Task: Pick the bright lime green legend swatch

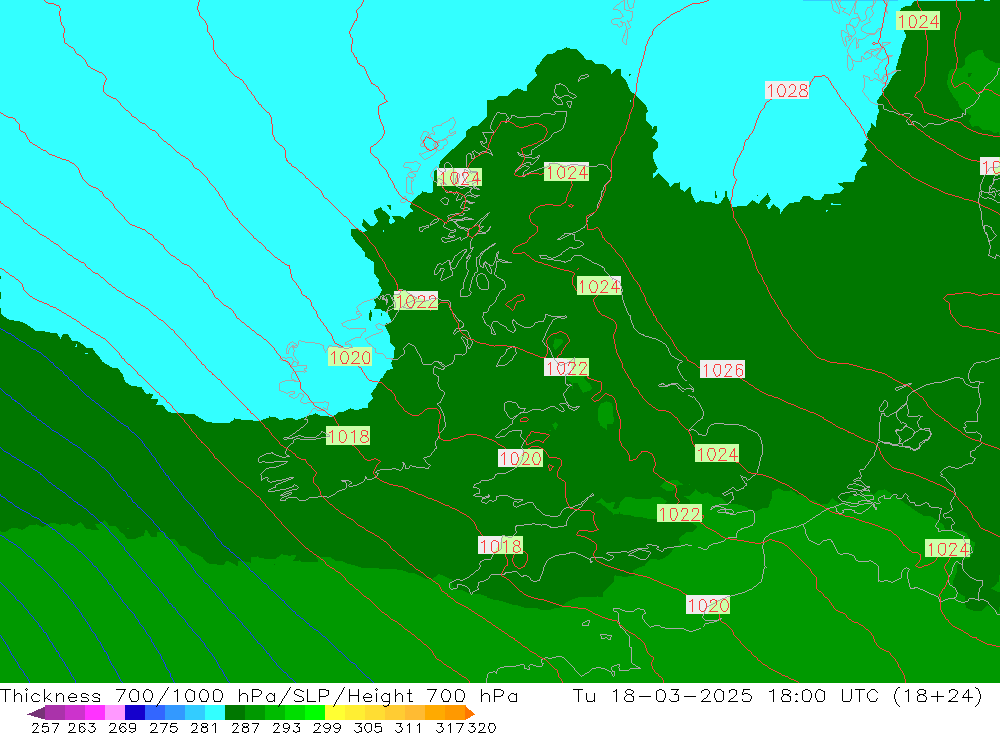Action: (x=315, y=713)
